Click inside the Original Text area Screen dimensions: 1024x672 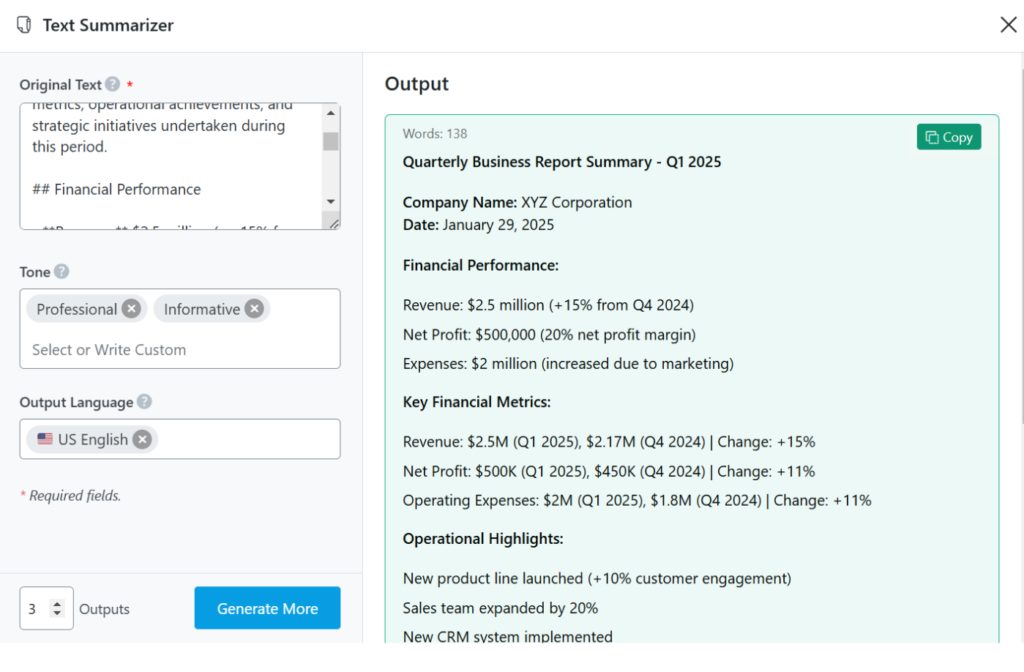[170, 165]
